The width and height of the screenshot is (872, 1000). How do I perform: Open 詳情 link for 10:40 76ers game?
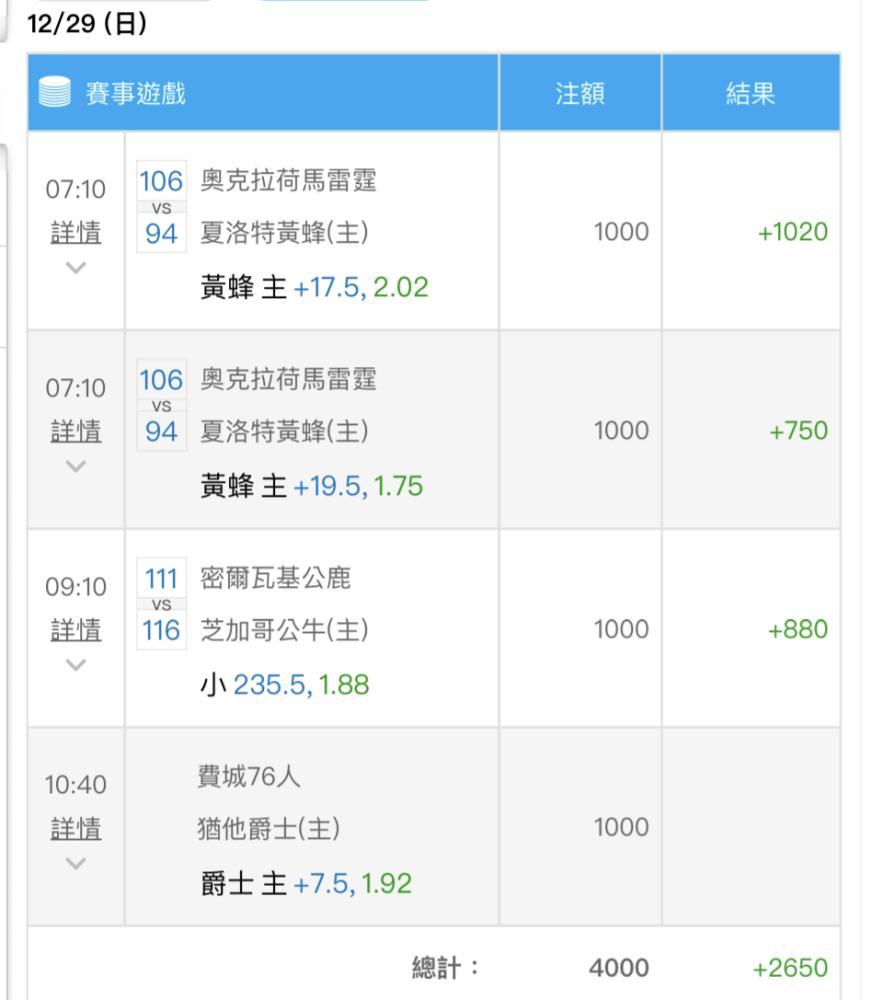click(x=76, y=828)
